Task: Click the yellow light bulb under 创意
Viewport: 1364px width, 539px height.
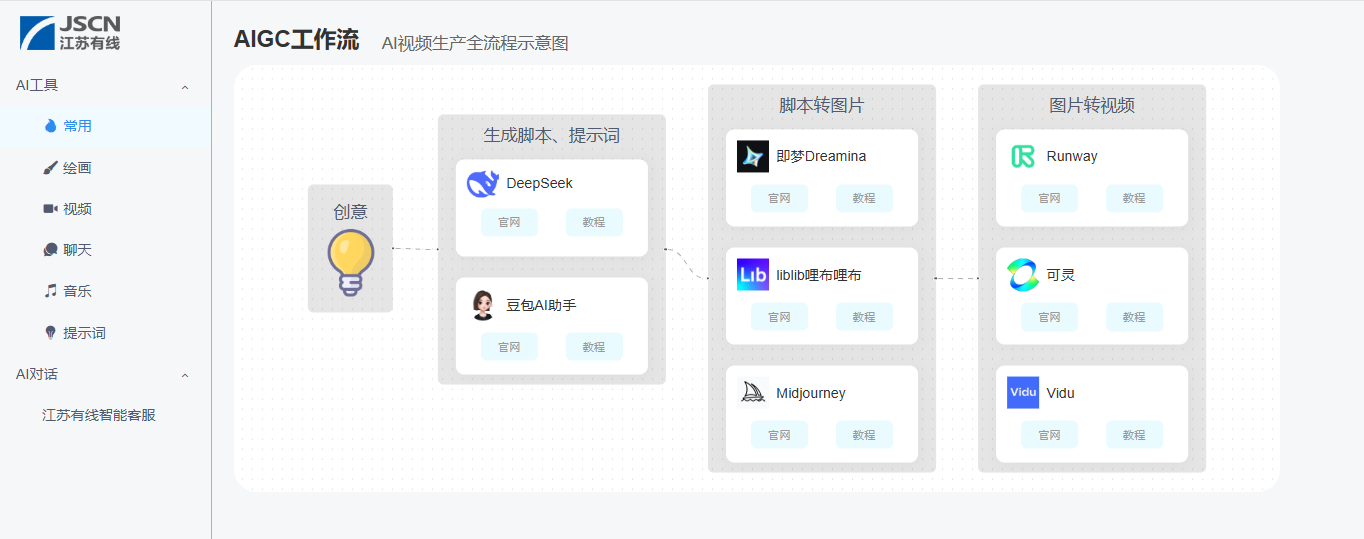Action: [x=351, y=263]
